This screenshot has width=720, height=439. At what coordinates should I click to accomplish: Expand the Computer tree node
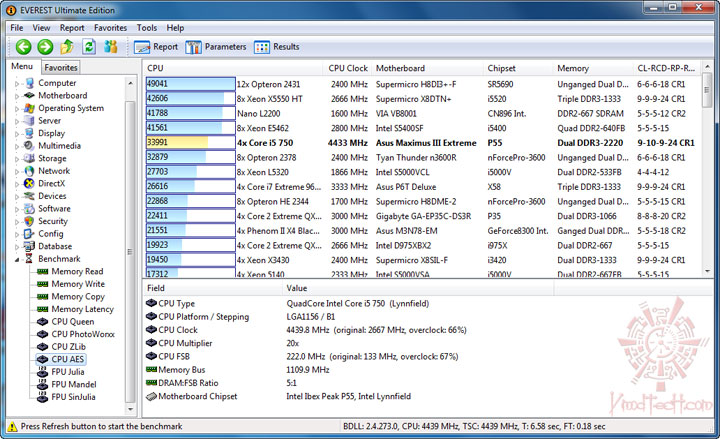click(x=17, y=84)
